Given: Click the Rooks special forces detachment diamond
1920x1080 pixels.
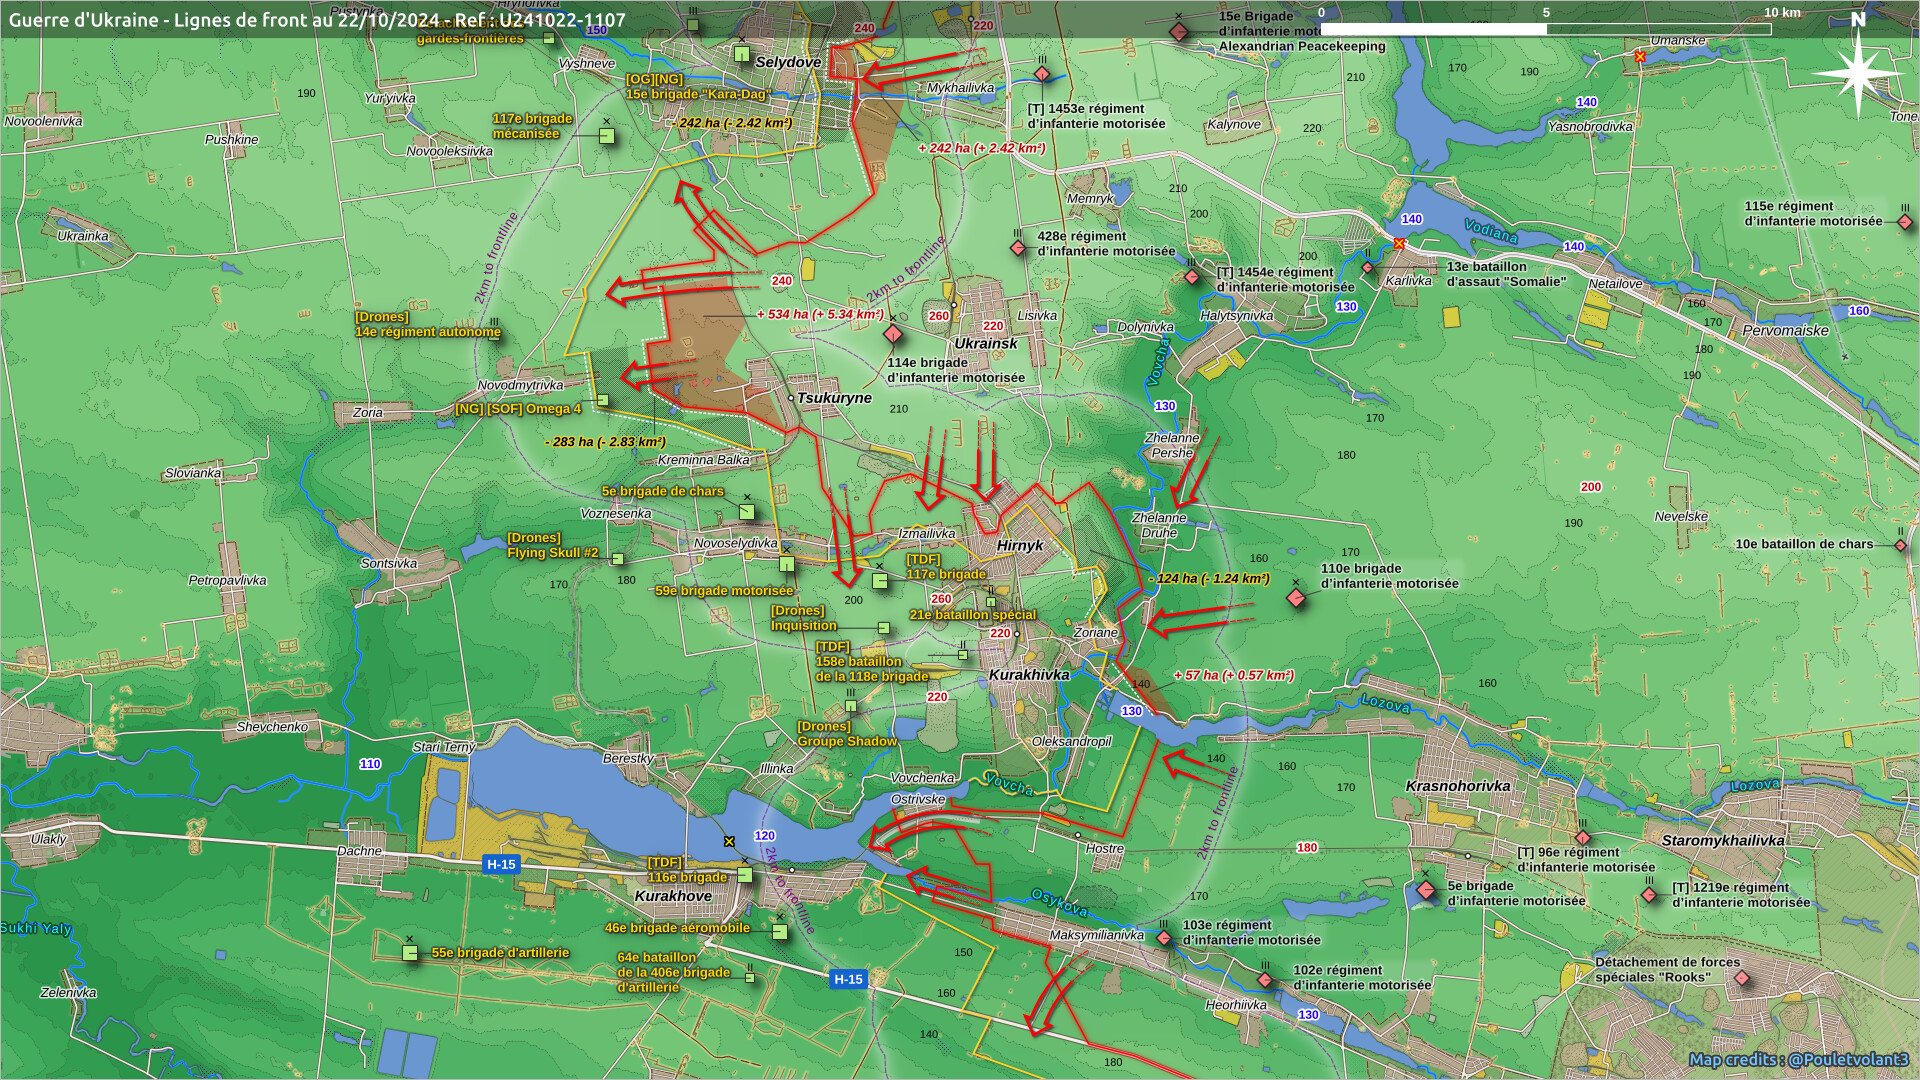Looking at the screenshot, I should 1744,978.
